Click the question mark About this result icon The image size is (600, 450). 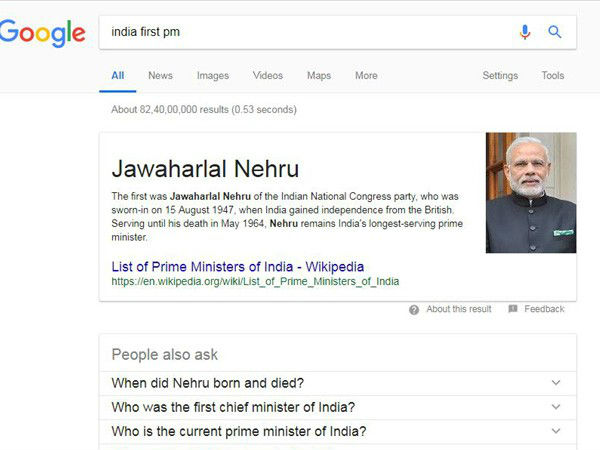point(414,310)
